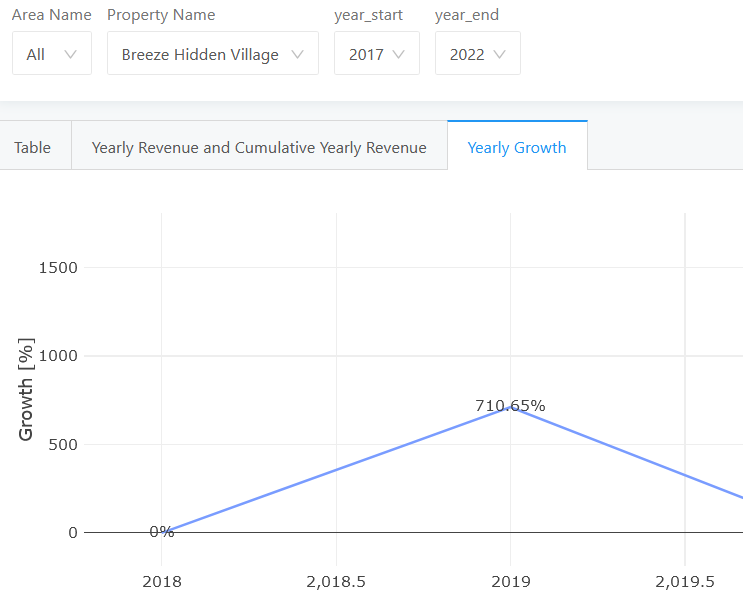Open the Area Name dropdown showing All
The image size is (743, 611).
pos(52,54)
